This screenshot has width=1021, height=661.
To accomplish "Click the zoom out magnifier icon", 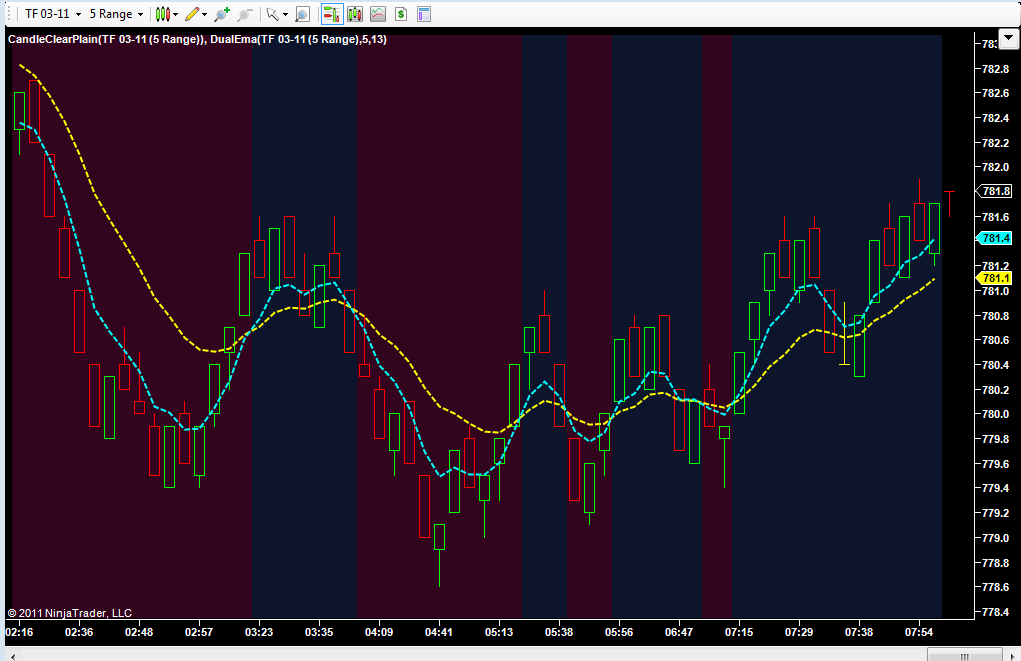I will 245,14.
